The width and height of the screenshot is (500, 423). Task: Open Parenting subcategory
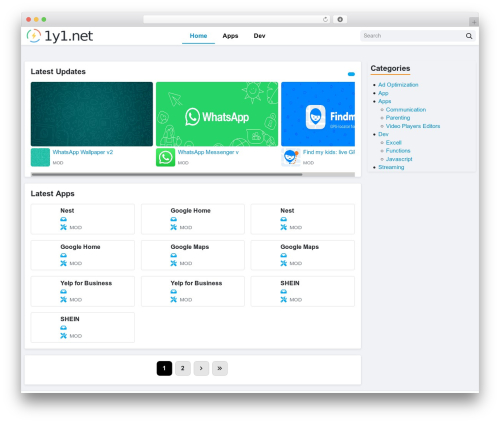(x=398, y=118)
